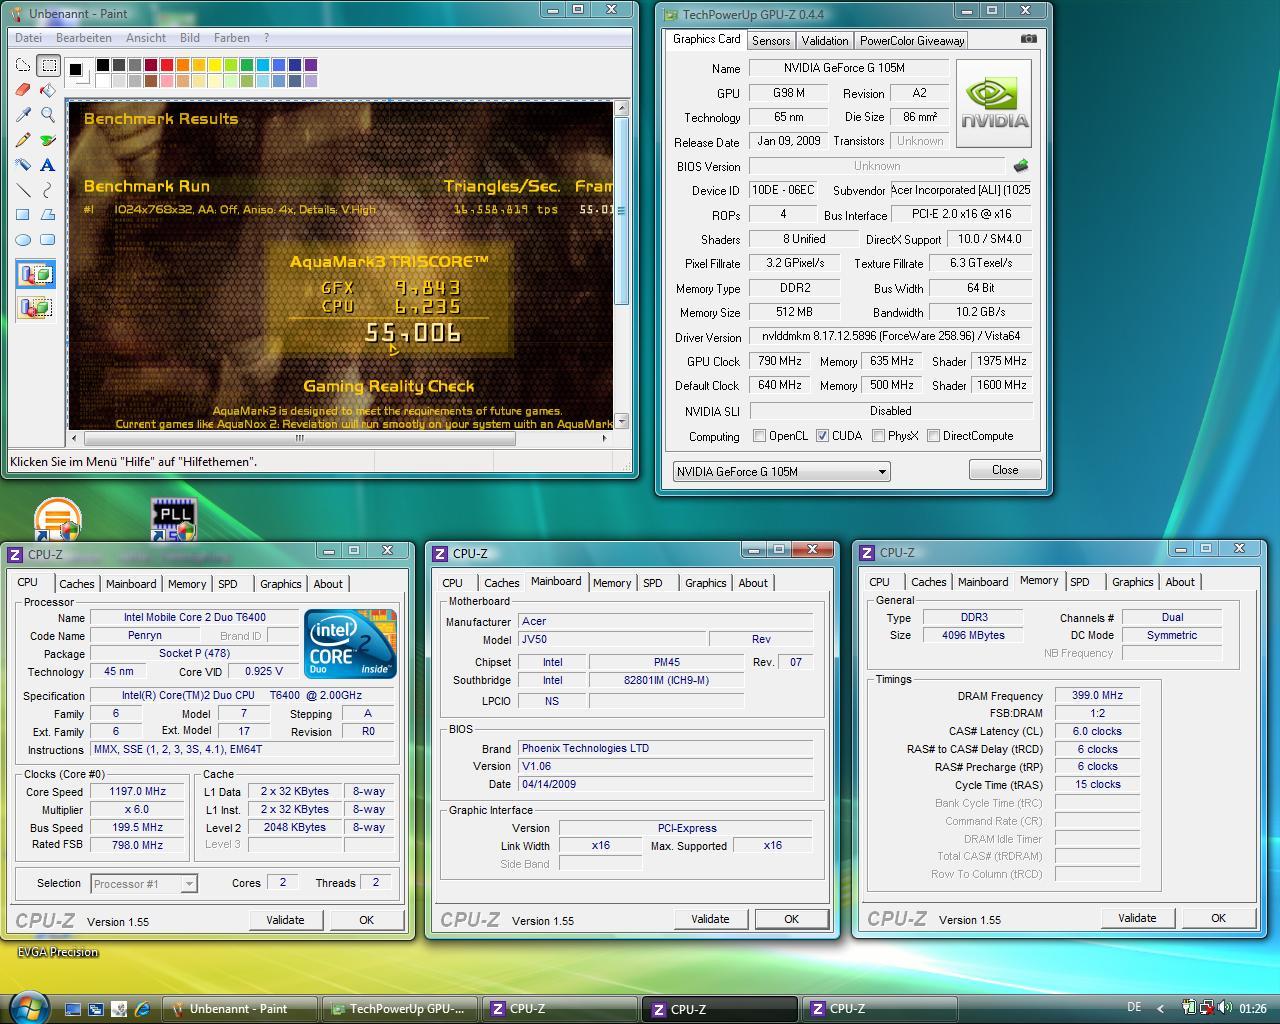Open the Ansicht menu in Paint
Viewport: 1280px width, 1024px height.
point(146,38)
